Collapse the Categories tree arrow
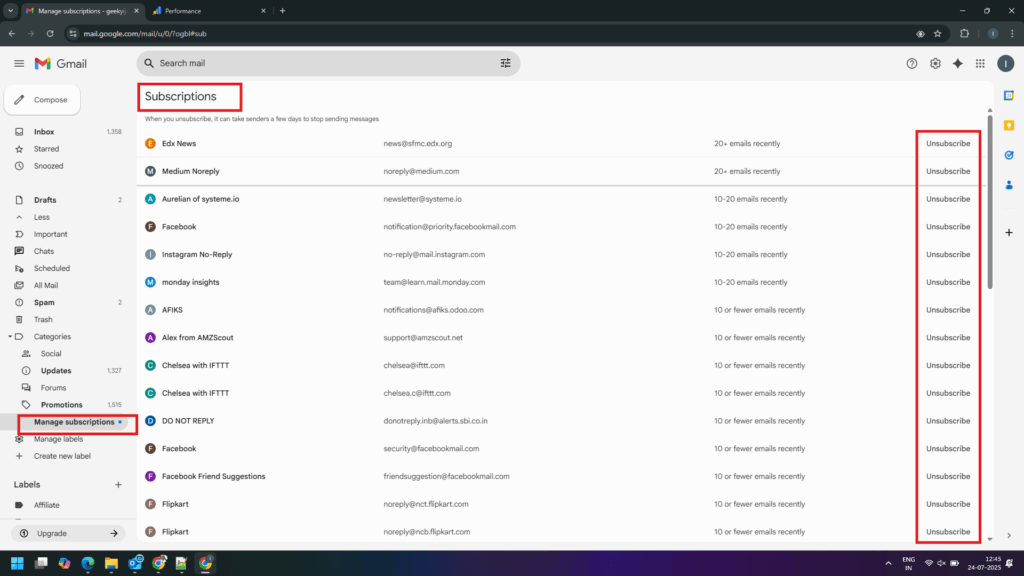The image size is (1024, 576). 10,337
